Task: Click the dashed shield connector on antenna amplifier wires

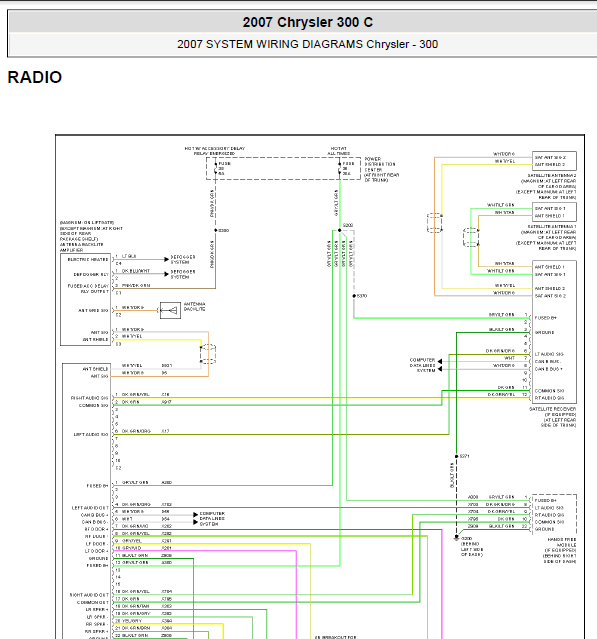Action: [208, 354]
